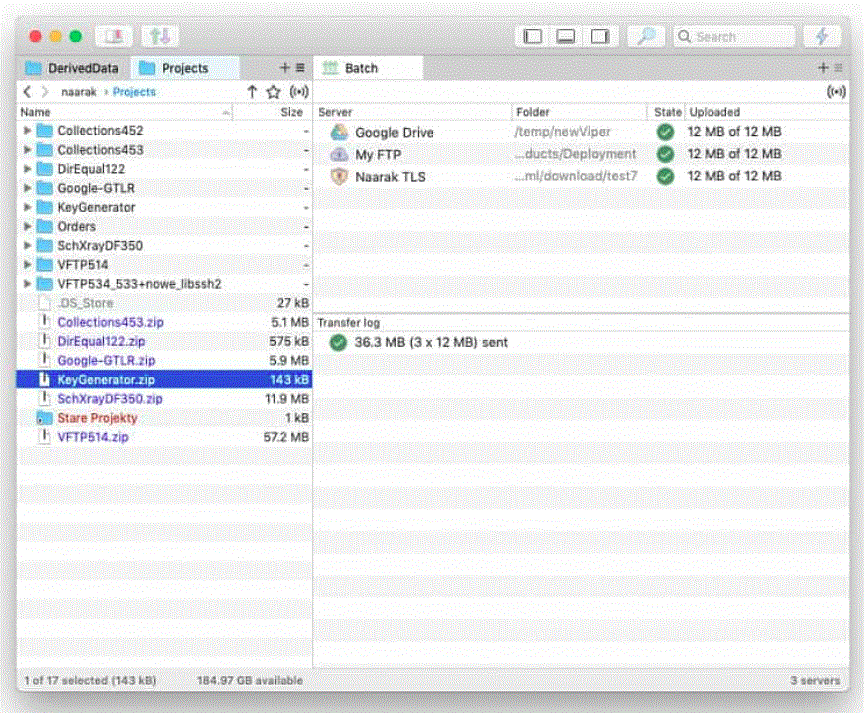The height and width of the screenshot is (713, 864).
Task: Expand the Orders folder
Action: 27,226
